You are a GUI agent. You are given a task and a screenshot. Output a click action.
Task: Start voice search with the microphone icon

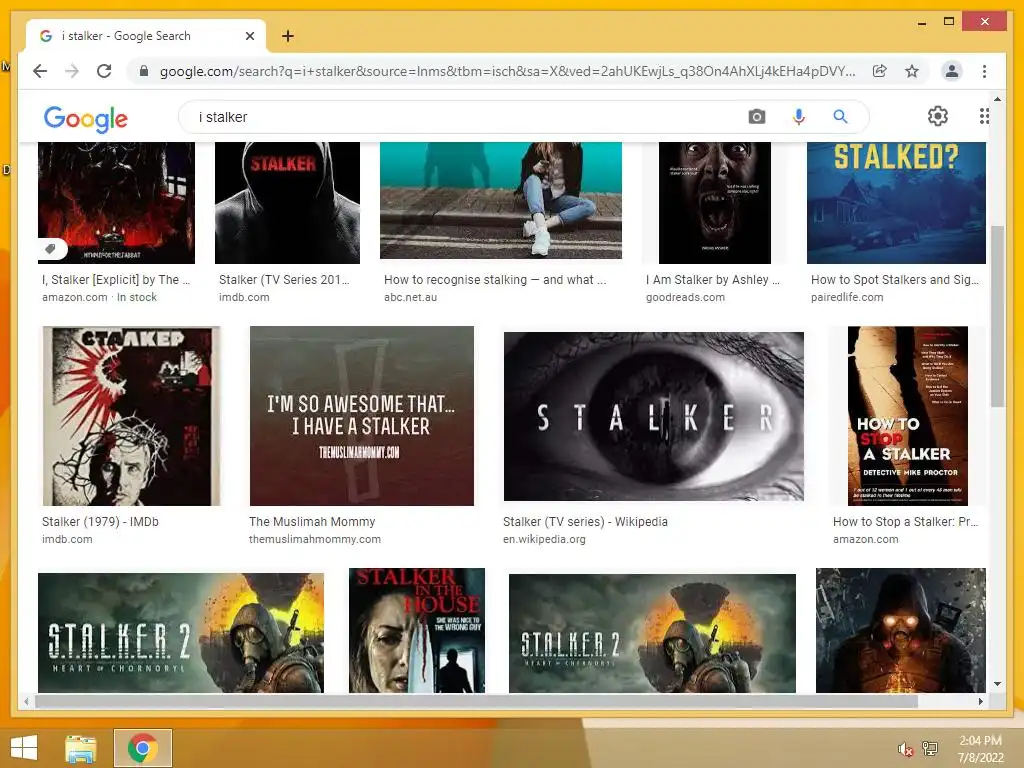pos(799,117)
